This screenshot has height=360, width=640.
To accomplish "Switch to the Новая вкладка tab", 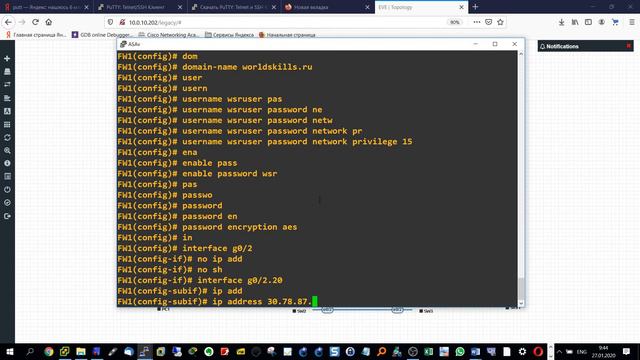I will coord(328,7).
